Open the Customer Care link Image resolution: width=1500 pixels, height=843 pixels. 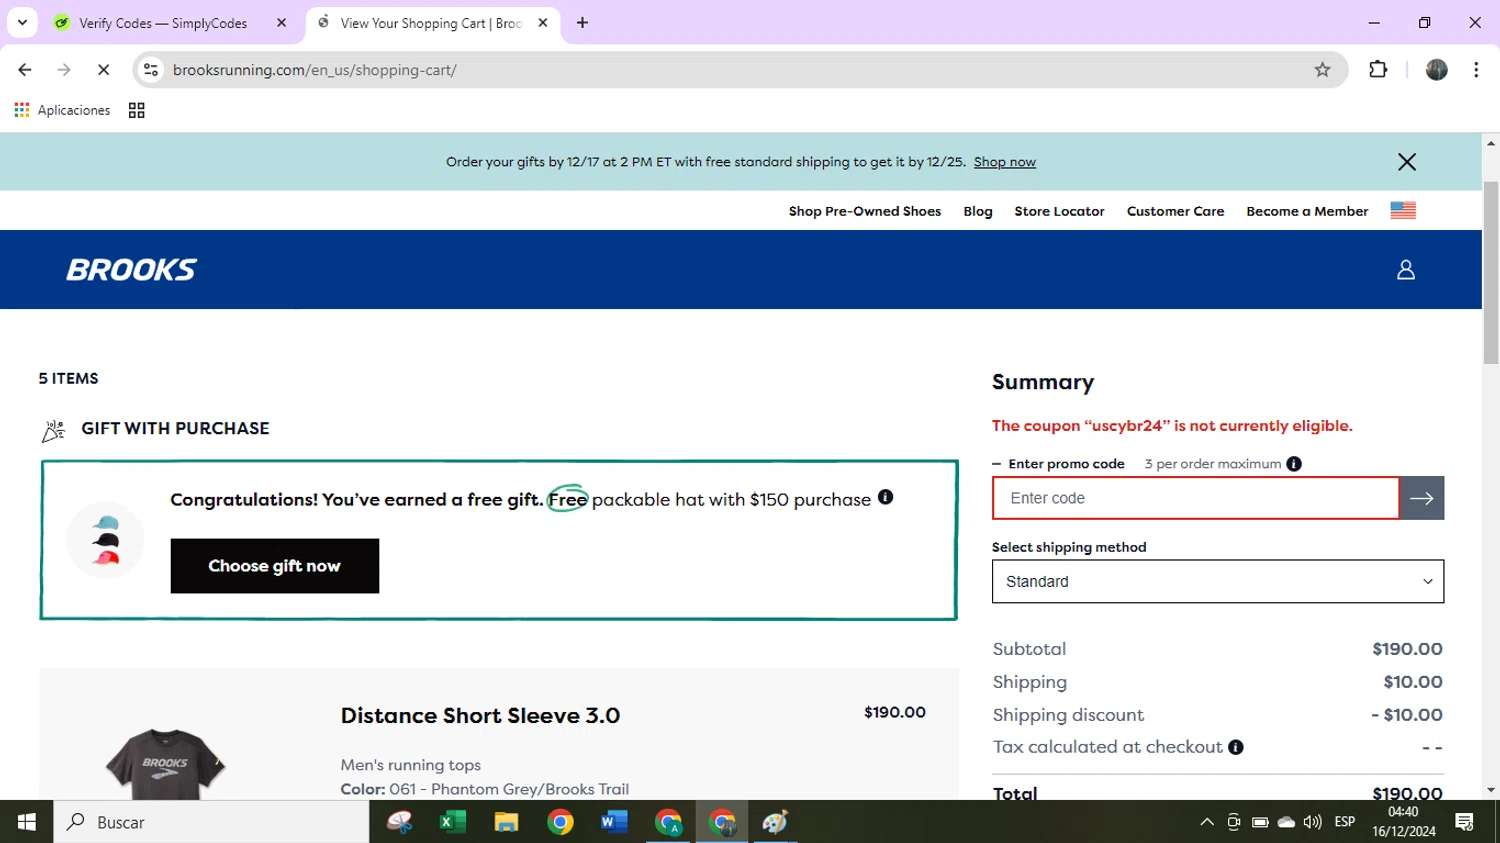point(1175,211)
